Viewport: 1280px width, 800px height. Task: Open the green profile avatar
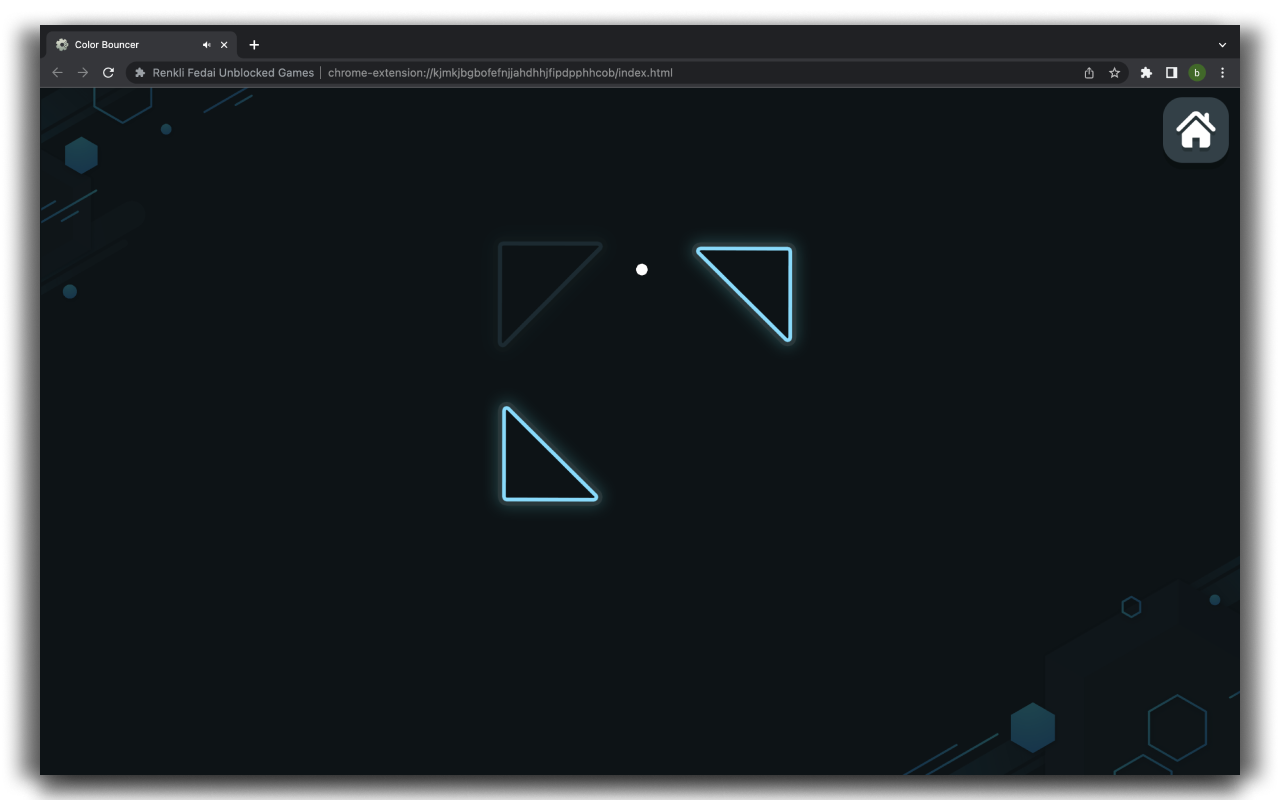1197,73
